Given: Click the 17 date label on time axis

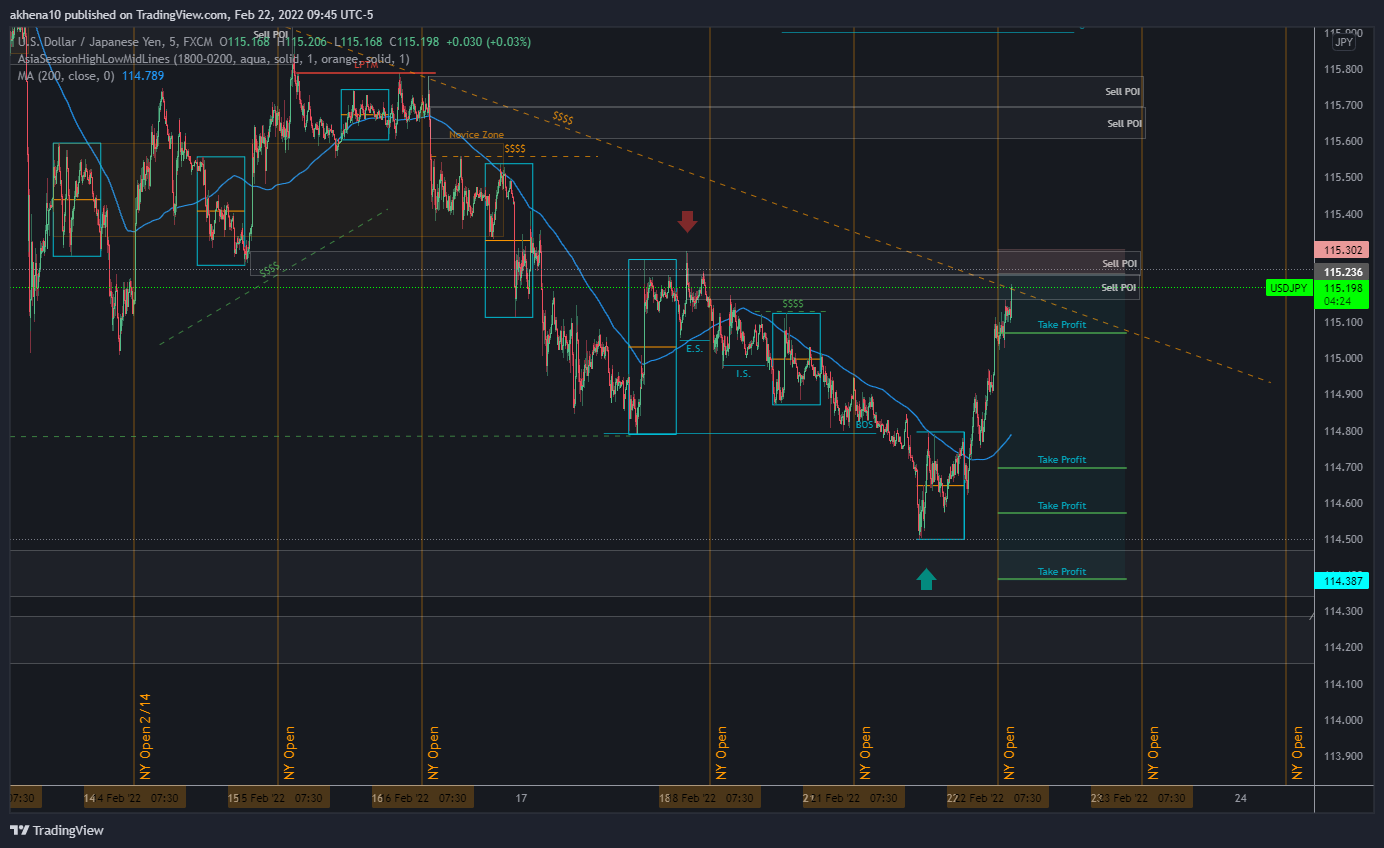Looking at the screenshot, I should pos(520,798).
